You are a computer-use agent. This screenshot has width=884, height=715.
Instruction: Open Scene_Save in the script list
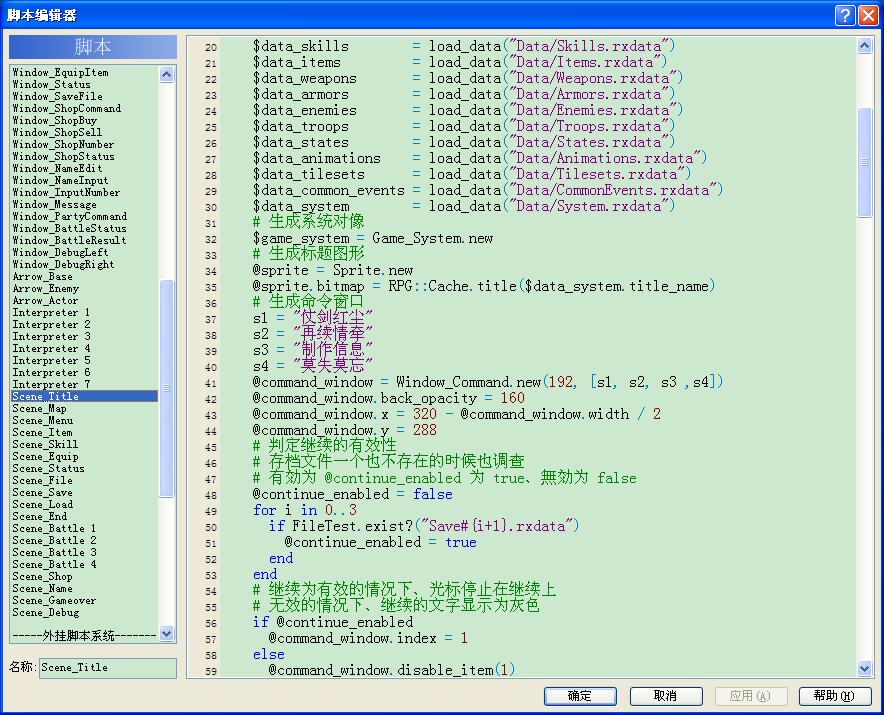42,492
